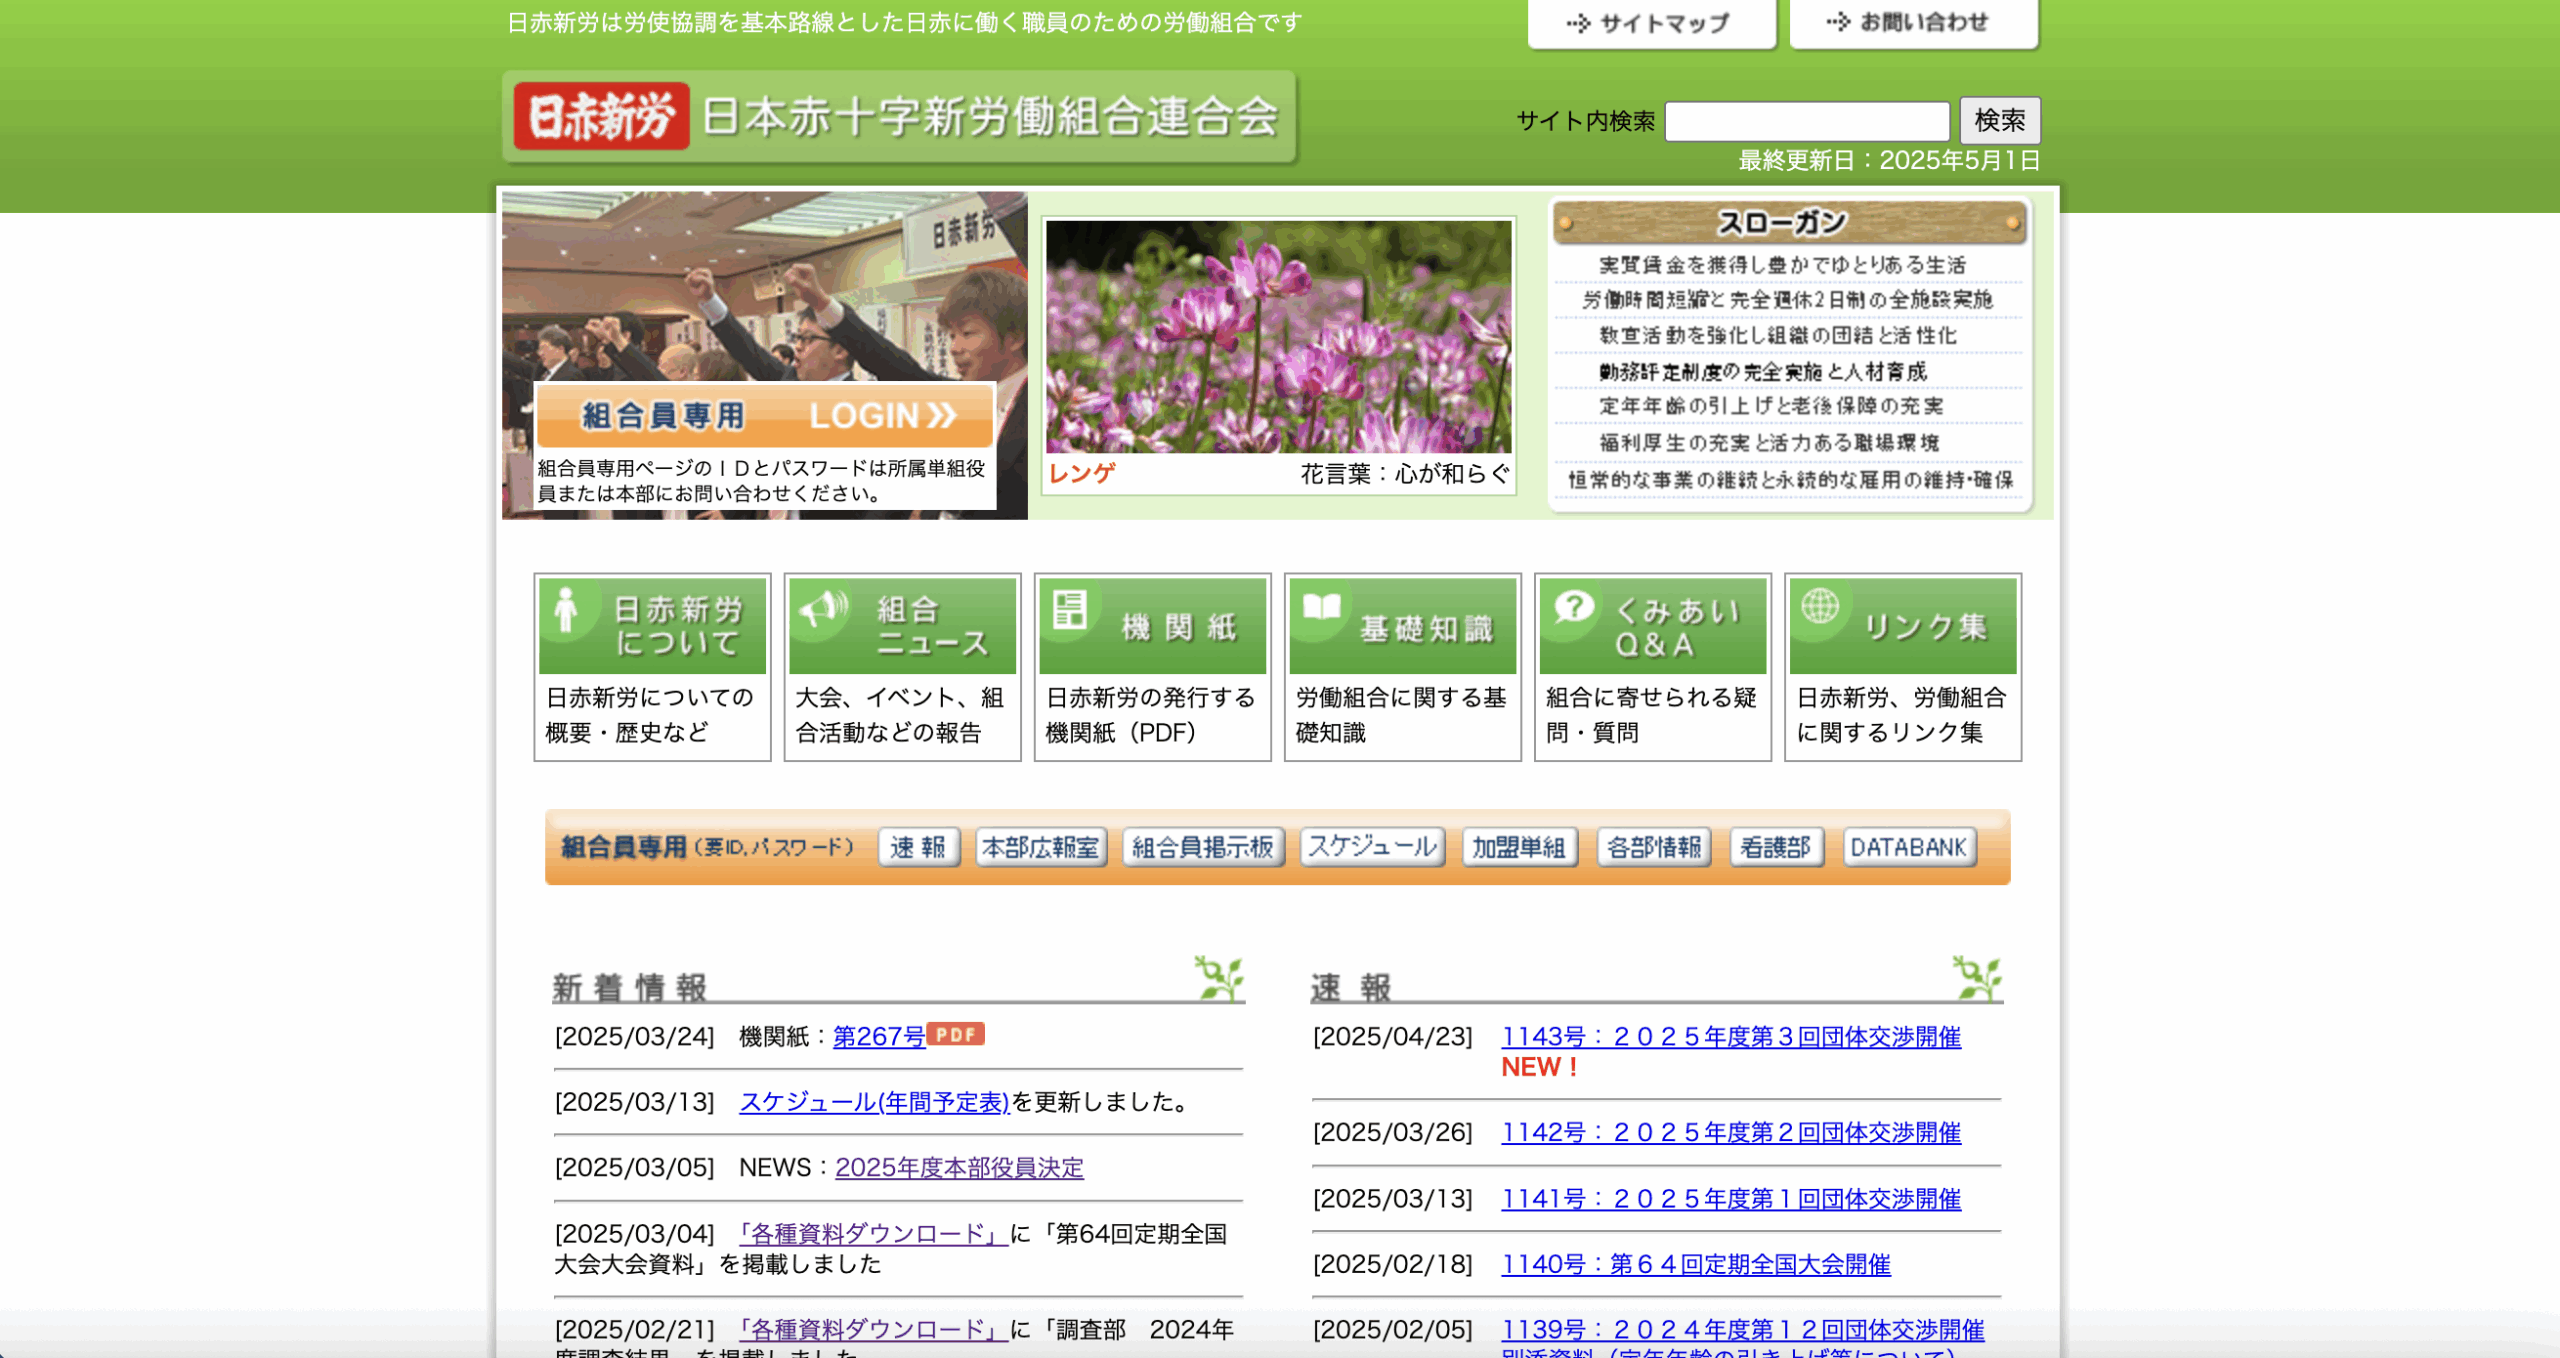Select 速報 in member-only bar

coord(918,847)
